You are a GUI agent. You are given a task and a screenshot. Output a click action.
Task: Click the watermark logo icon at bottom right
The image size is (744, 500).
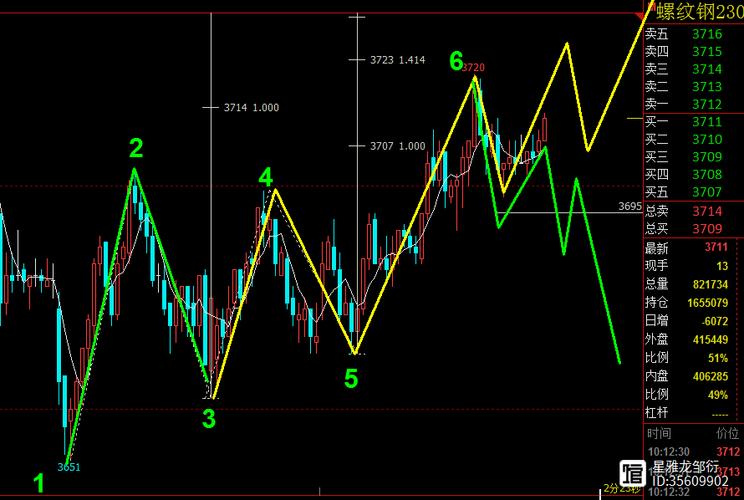(632, 472)
